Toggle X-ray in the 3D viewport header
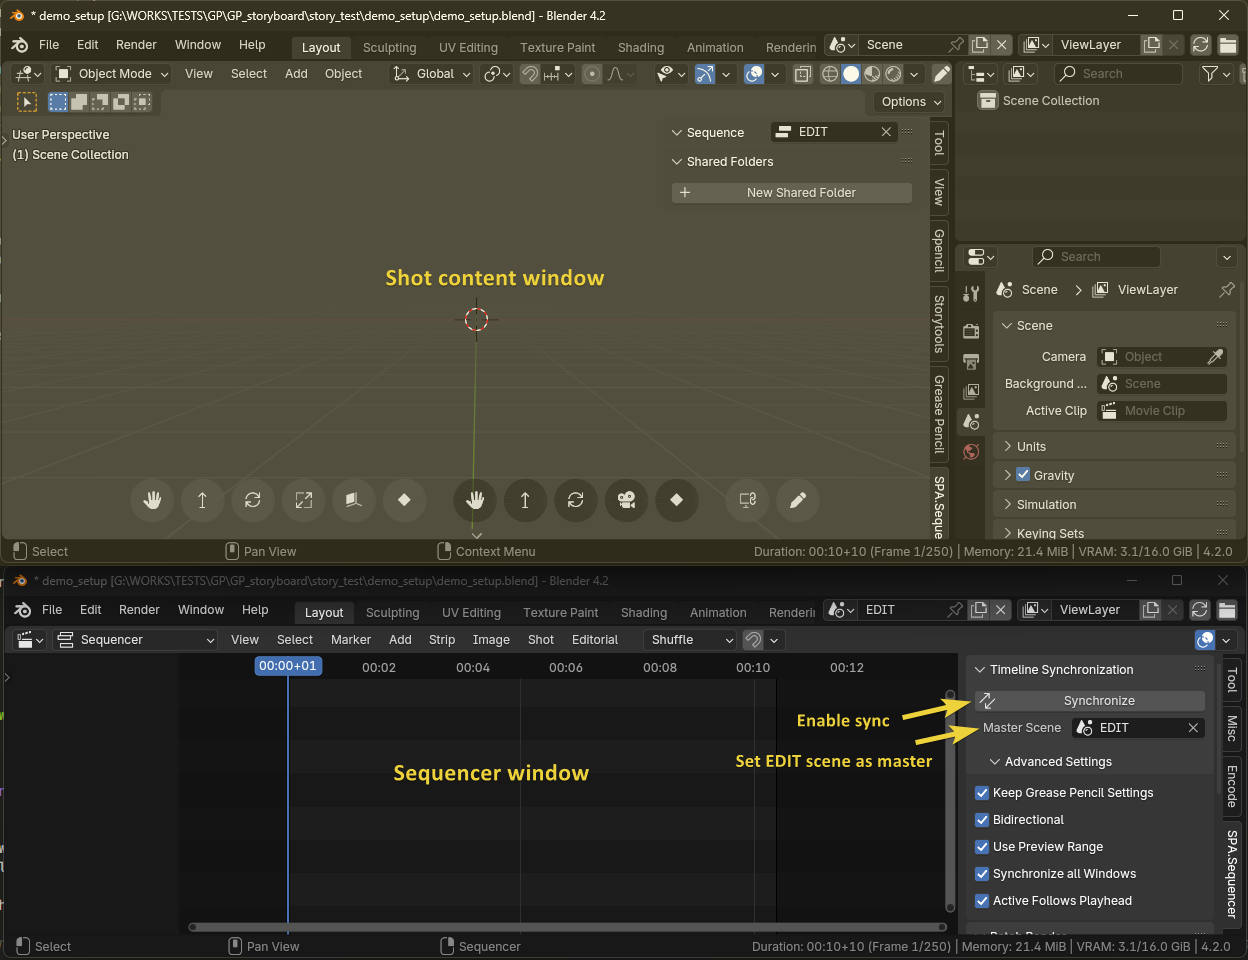Viewport: 1248px width, 960px height. coord(802,74)
